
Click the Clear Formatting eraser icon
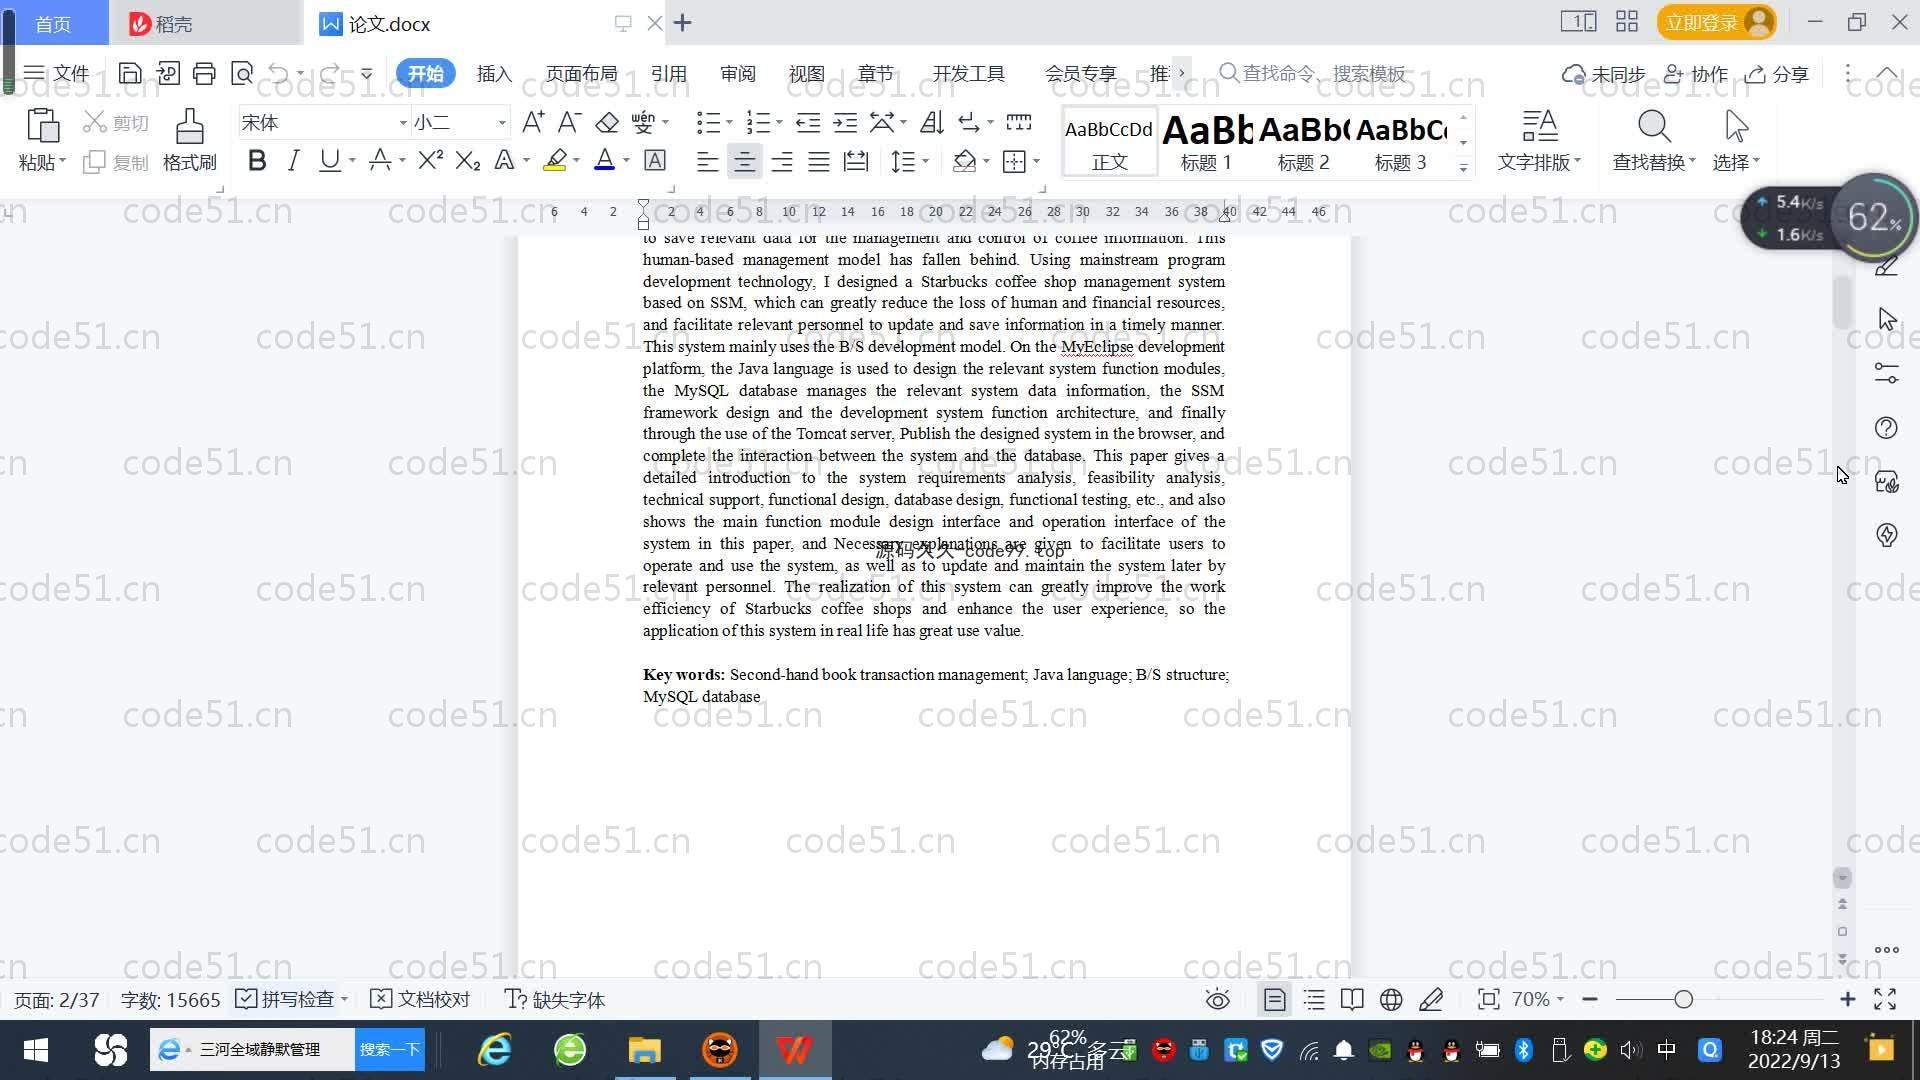pyautogui.click(x=607, y=122)
